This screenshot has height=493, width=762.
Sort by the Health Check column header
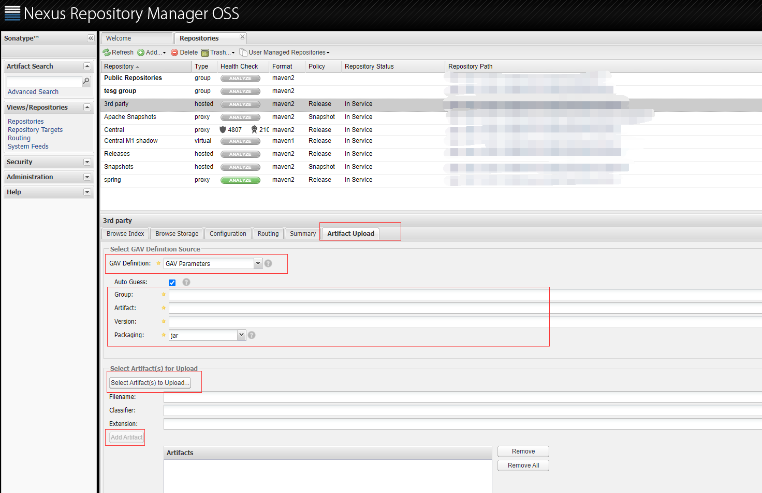pos(243,67)
